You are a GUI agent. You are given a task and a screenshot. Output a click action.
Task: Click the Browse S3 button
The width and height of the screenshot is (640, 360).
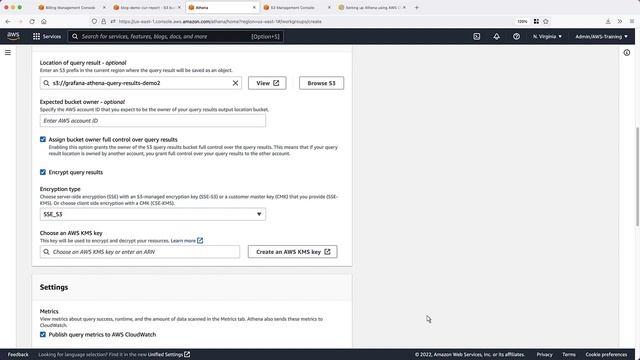point(321,83)
